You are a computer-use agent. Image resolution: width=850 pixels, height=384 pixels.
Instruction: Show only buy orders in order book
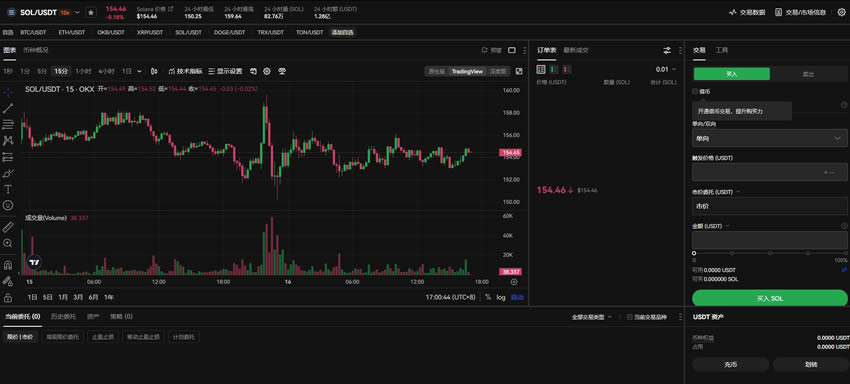(x=553, y=69)
